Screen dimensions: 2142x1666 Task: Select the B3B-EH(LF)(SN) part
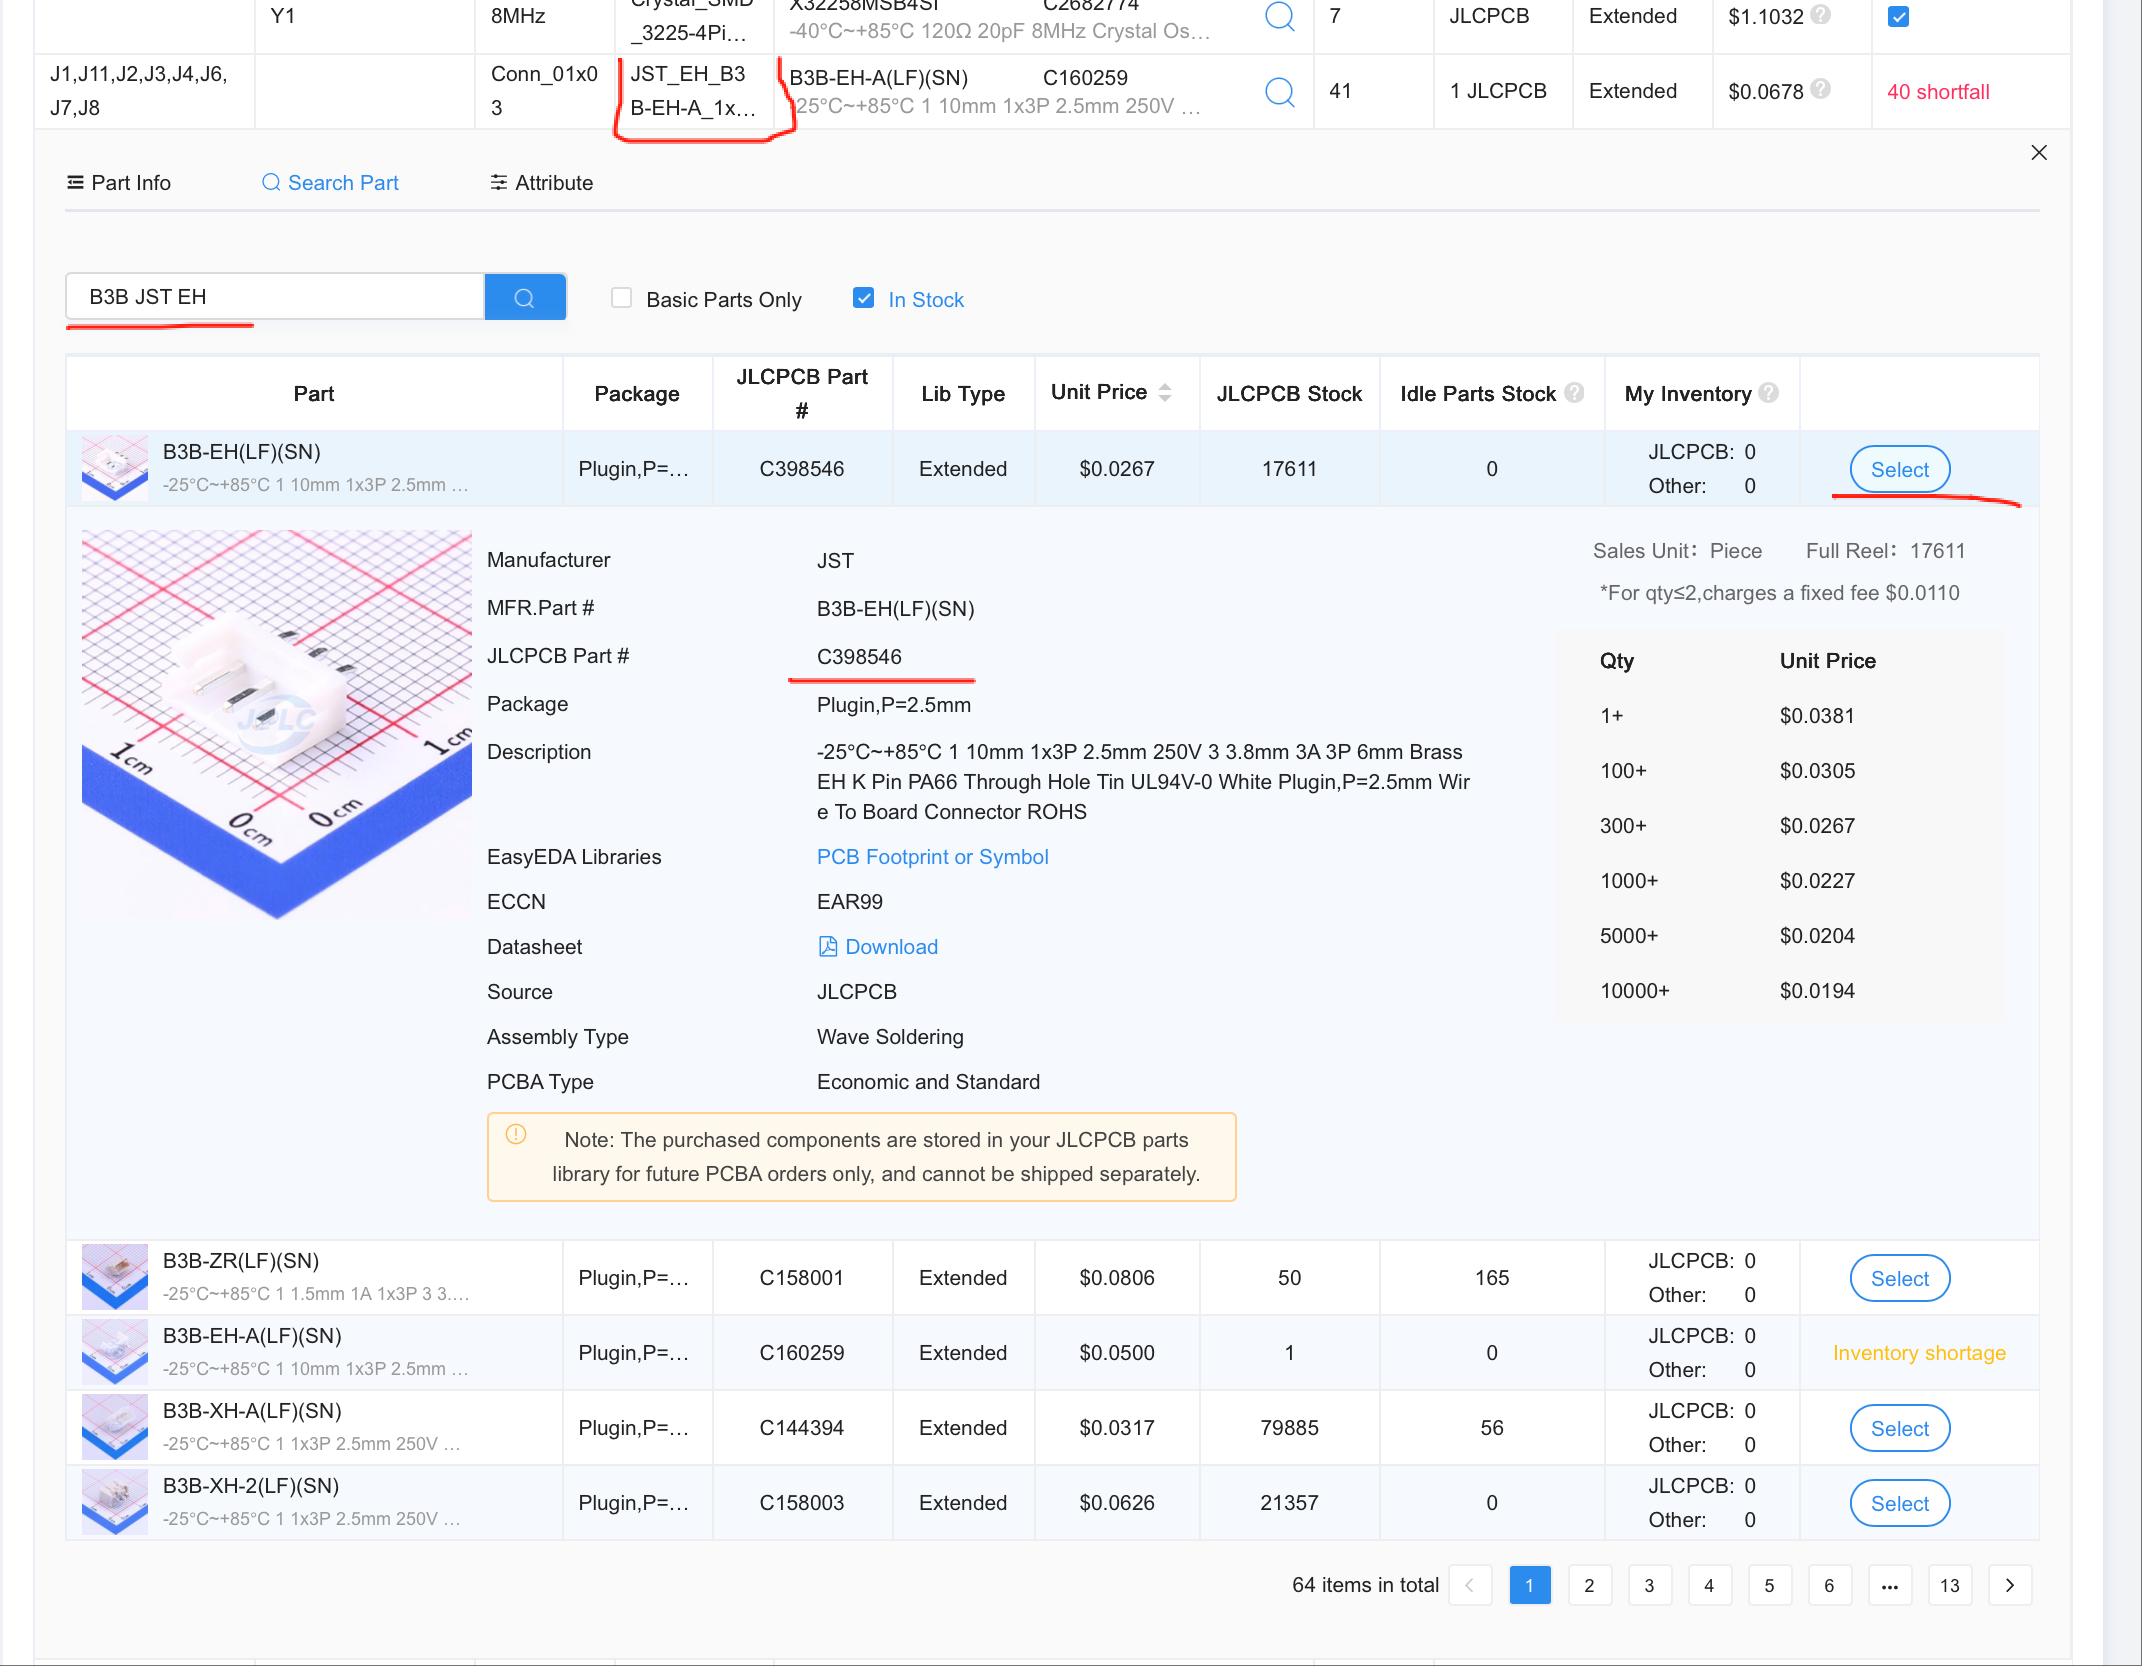(1899, 470)
